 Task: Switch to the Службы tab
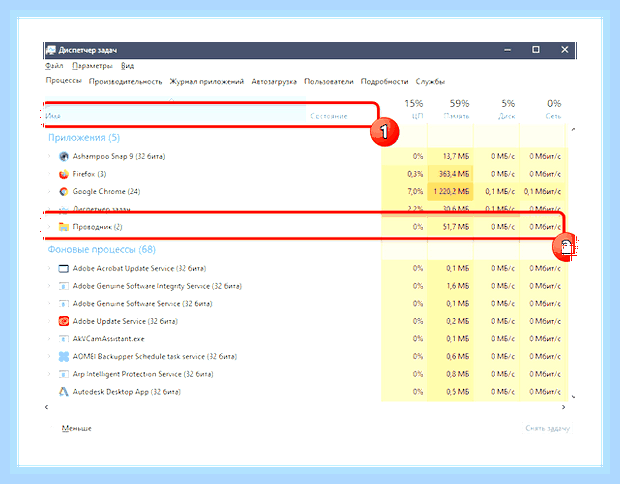pos(430,81)
